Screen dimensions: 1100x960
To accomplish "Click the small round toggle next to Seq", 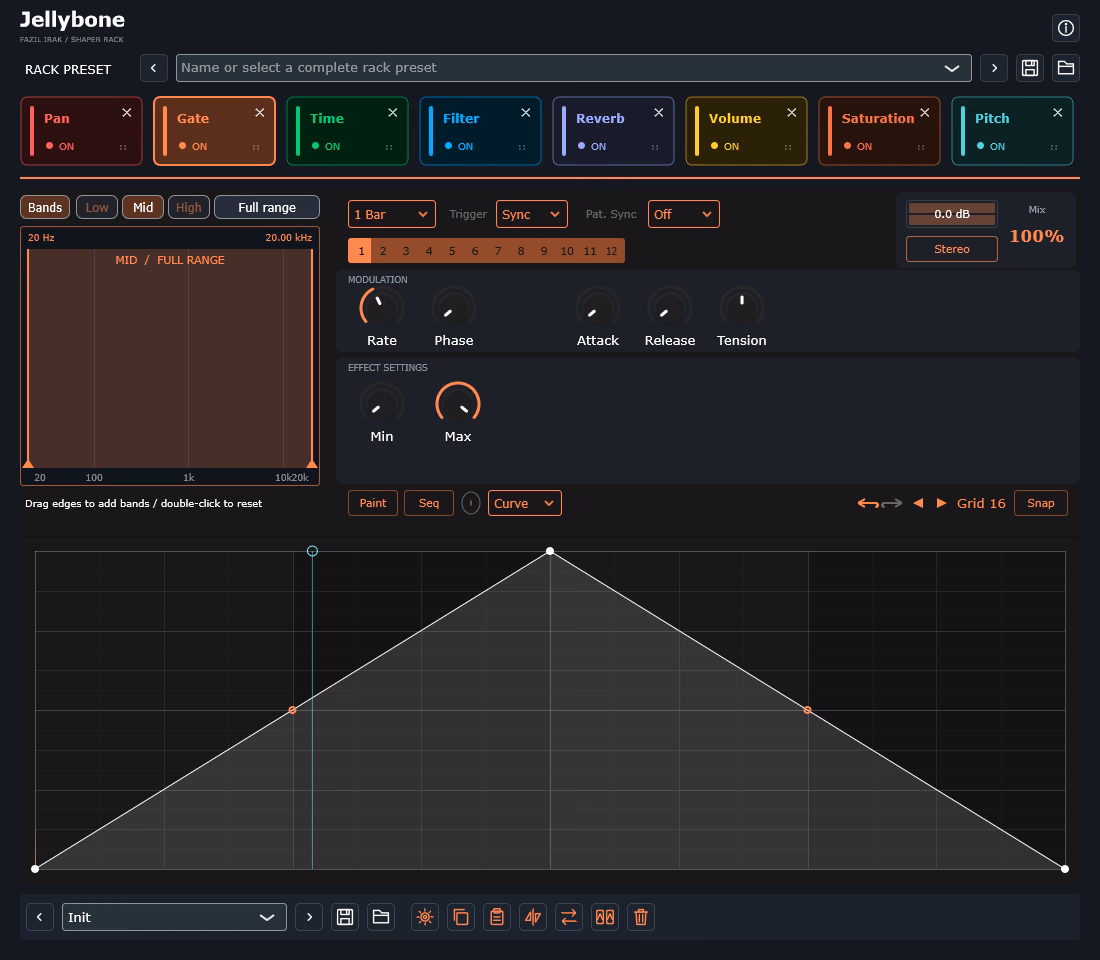I will pos(471,503).
